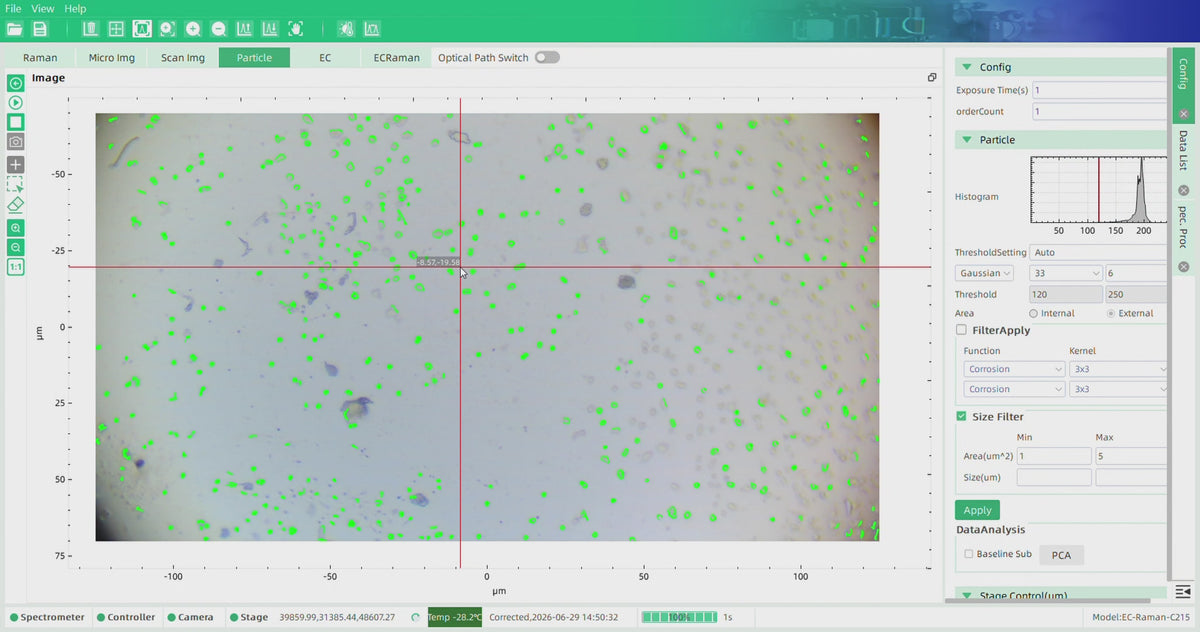Click the trash/delete icon in the top toolbar
This screenshot has width=1200, height=632.
coord(90,29)
